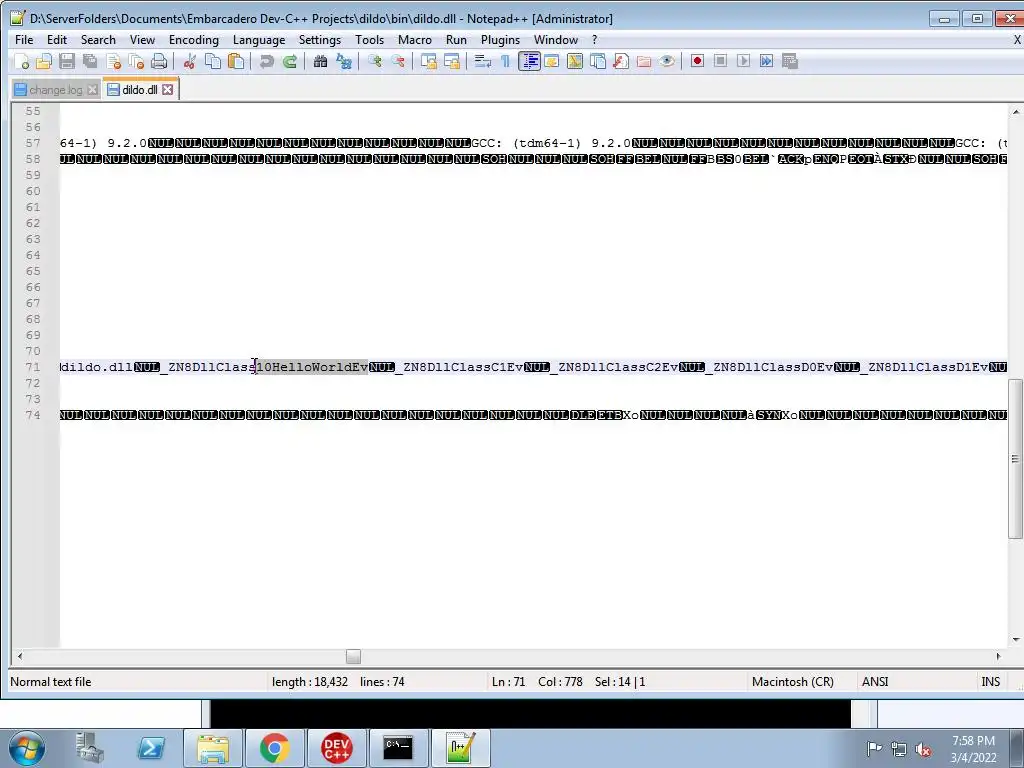
Task: Click the green Redo toolbar icon
Action: tap(289, 61)
